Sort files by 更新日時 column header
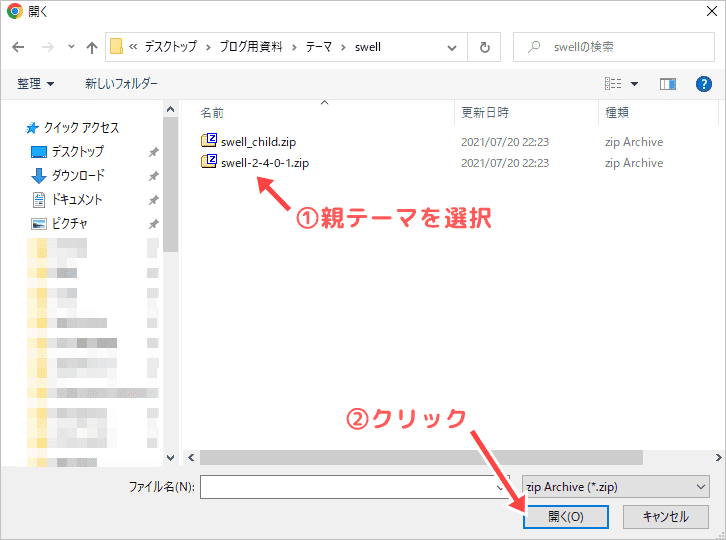This screenshot has width=726, height=540. [x=484, y=112]
